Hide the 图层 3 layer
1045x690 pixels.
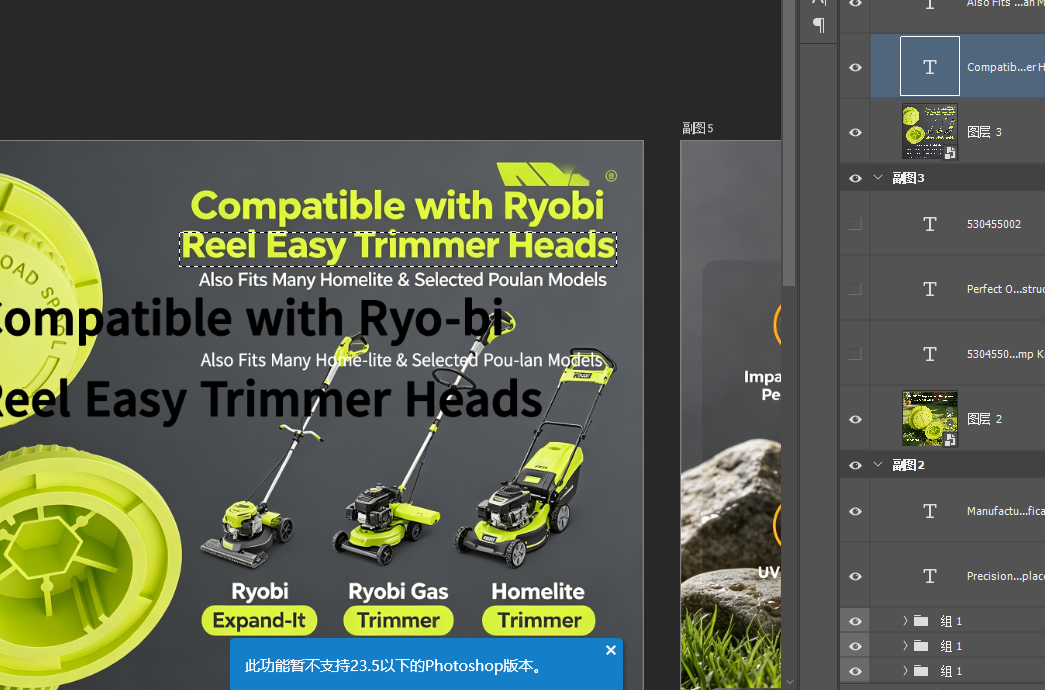click(x=855, y=132)
